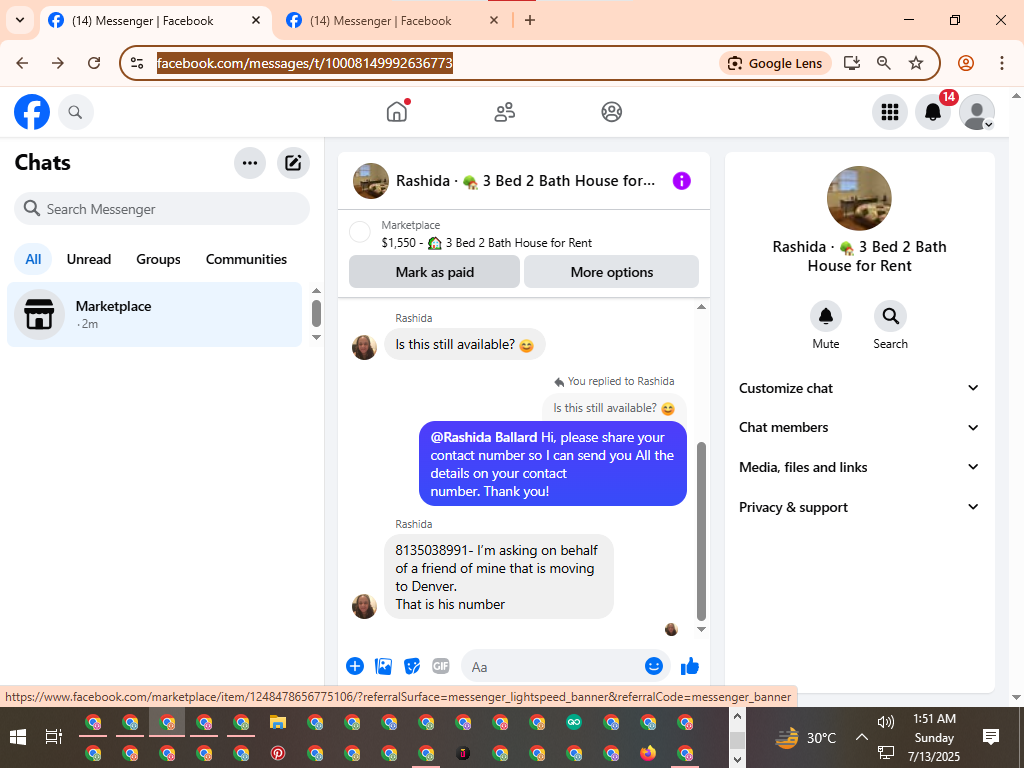The height and width of the screenshot is (768, 1024).
Task: Close the first Messenger tab
Action: pos(256,20)
